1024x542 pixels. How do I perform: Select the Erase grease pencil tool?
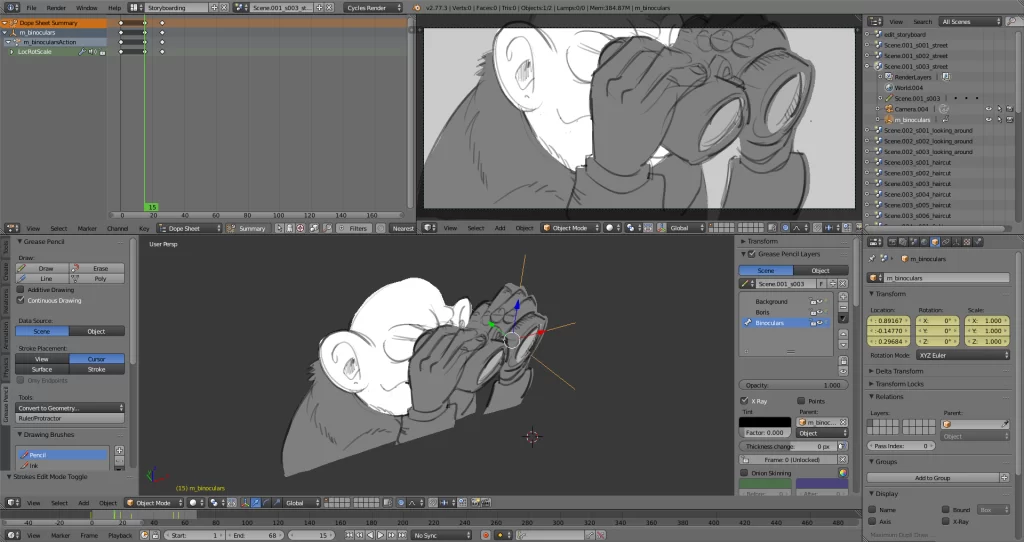97,268
